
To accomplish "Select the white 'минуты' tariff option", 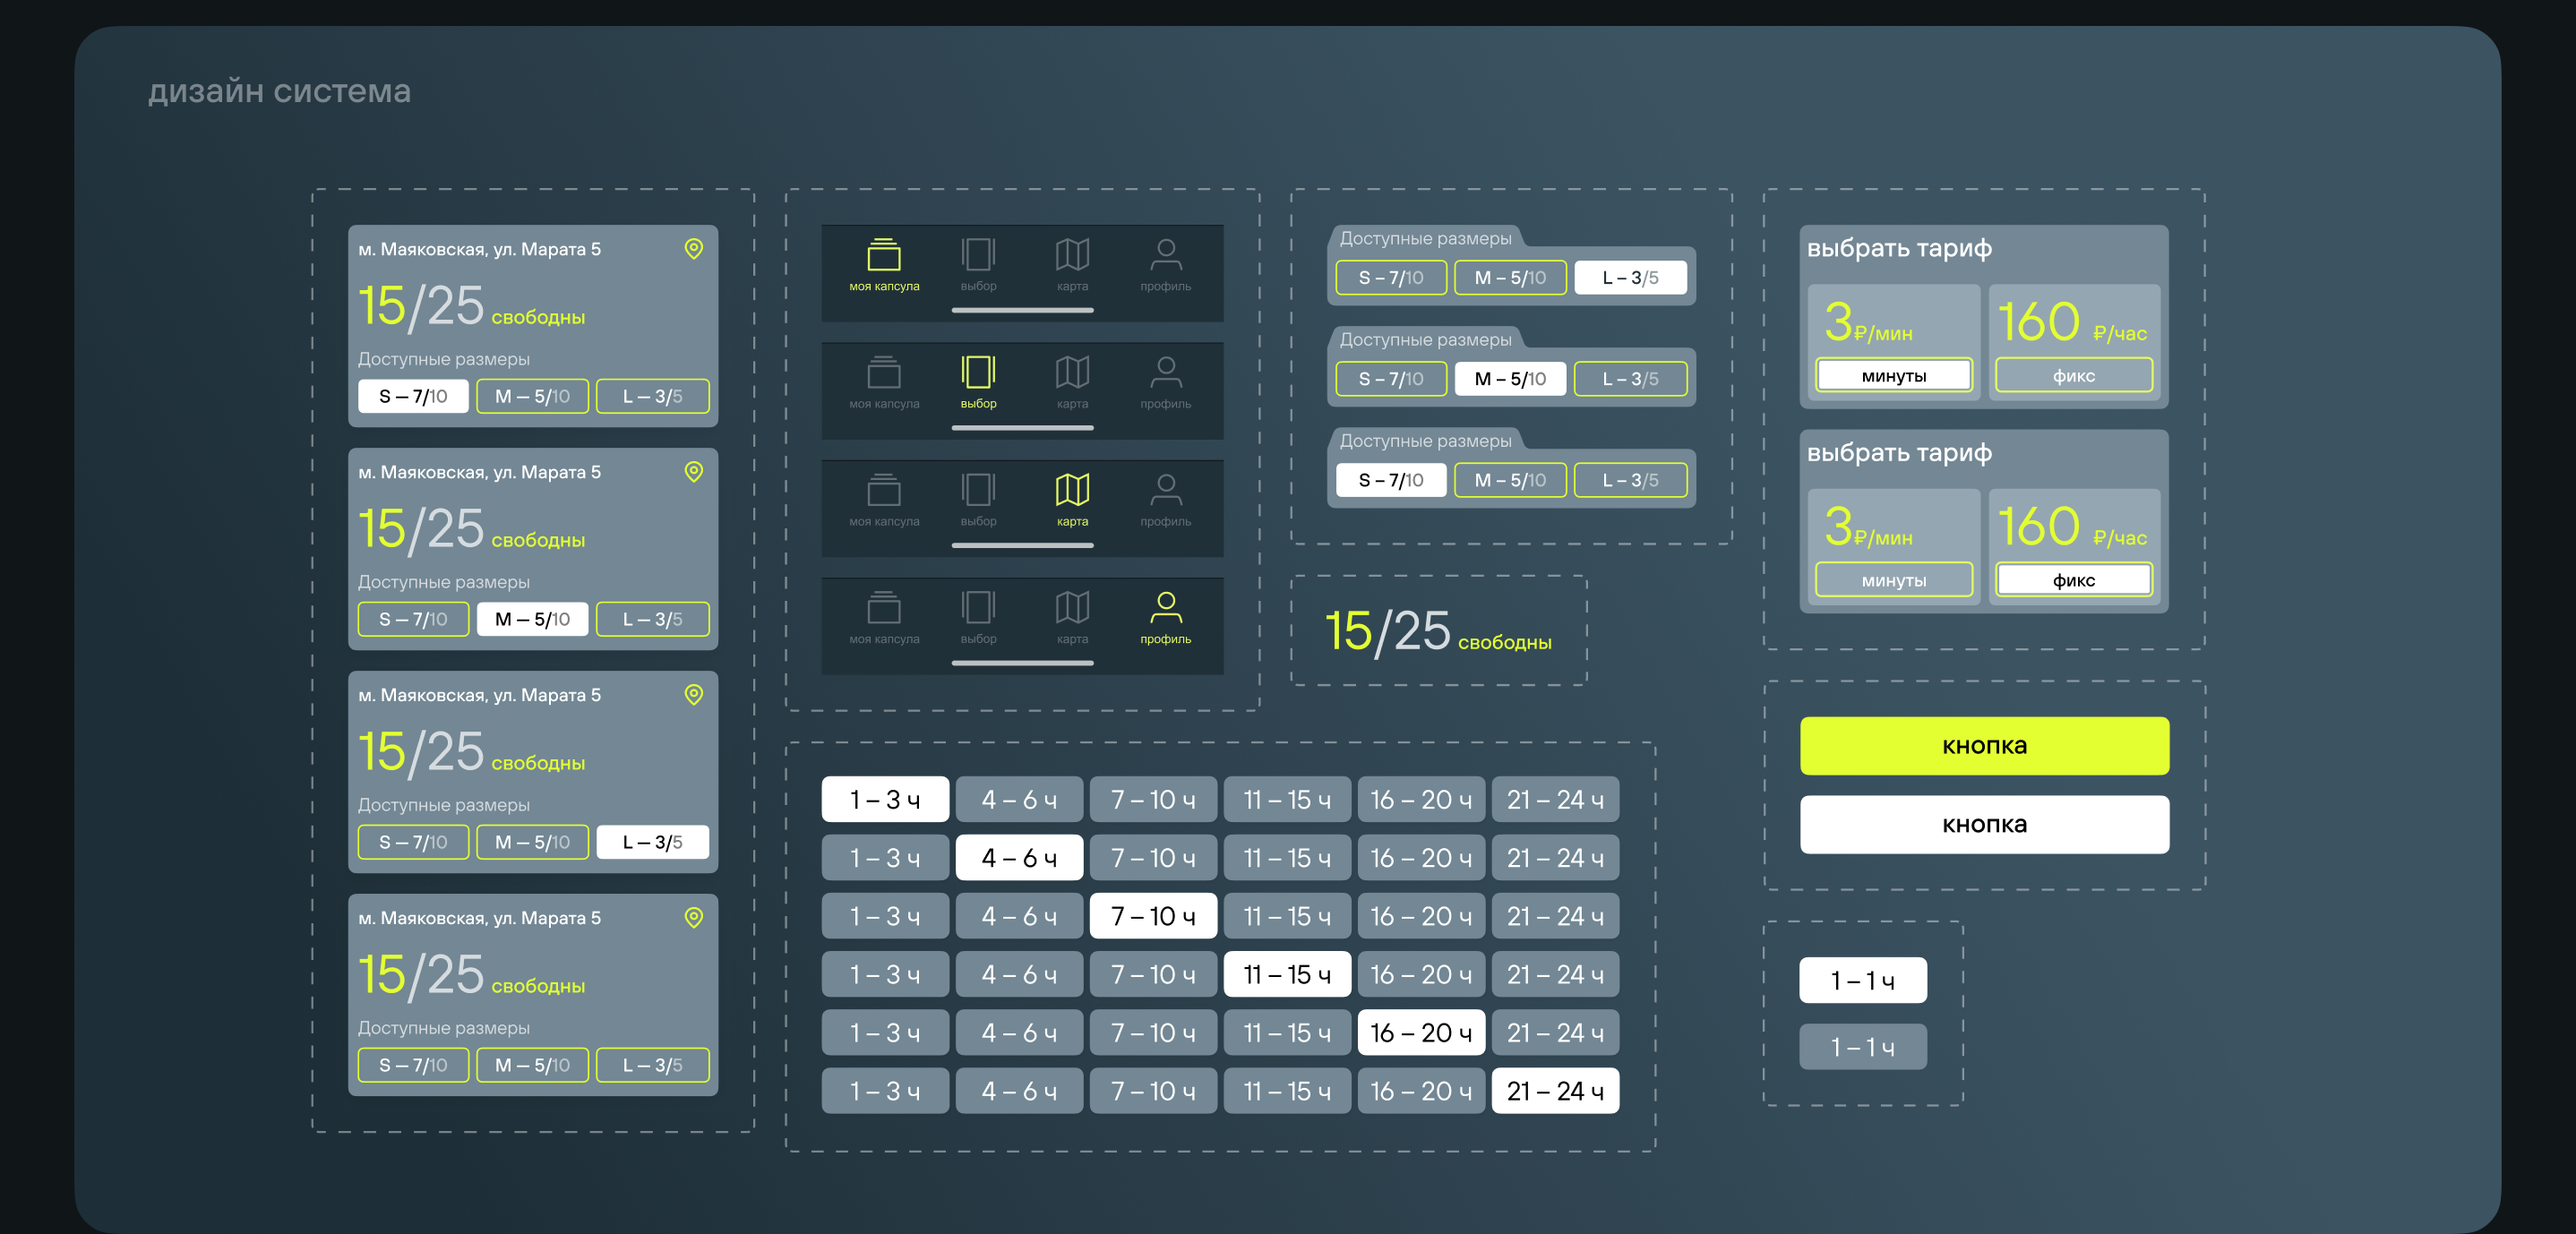I will coord(1894,376).
